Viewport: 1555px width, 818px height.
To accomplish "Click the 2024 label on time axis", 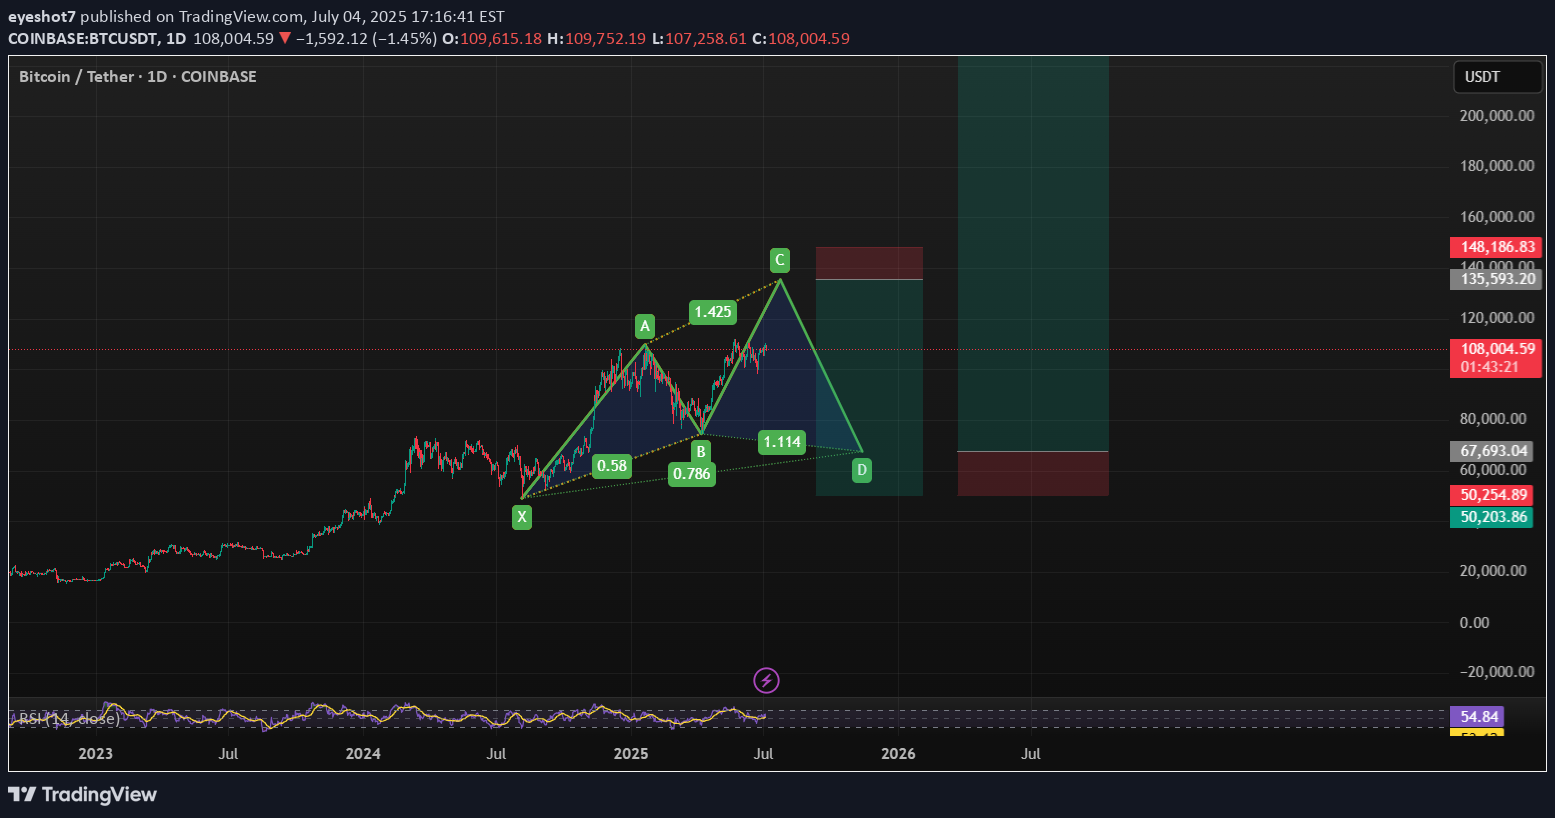I will [363, 754].
